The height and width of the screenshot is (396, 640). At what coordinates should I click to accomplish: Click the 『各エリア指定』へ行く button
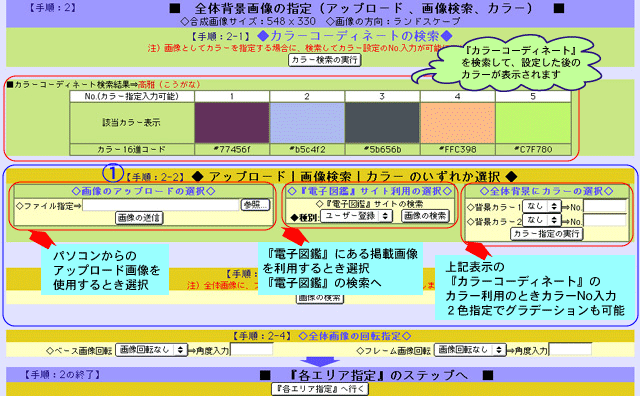(x=320, y=389)
